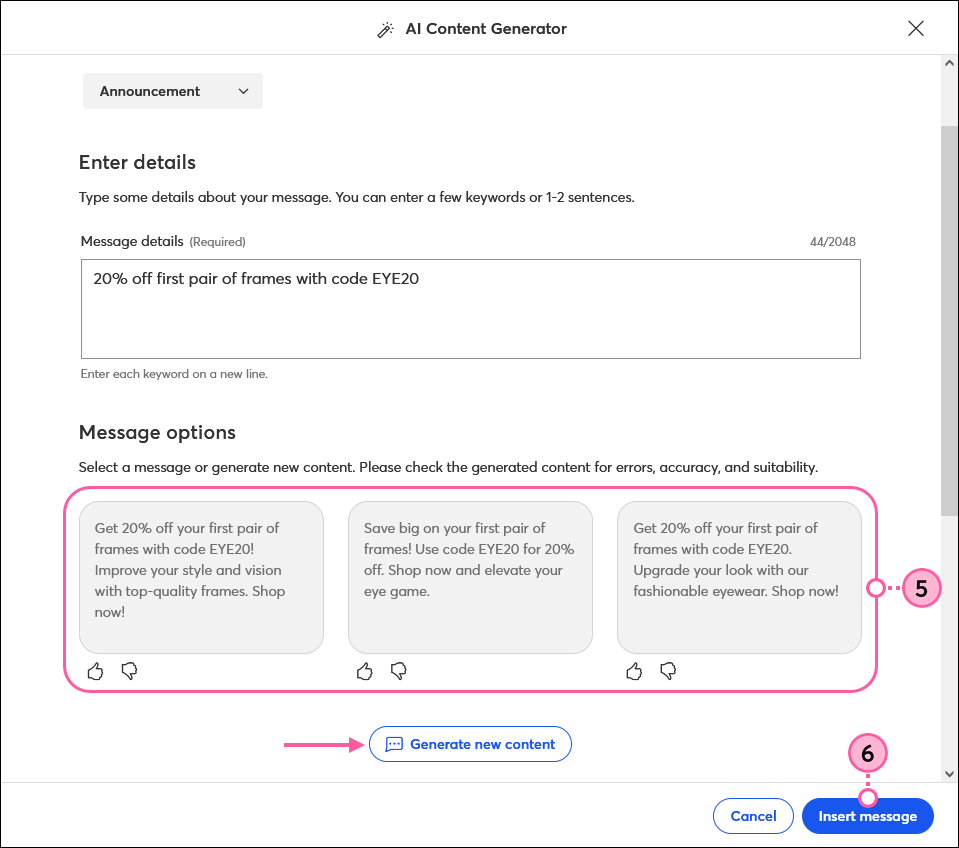Click Generate new content button
959x848 pixels.
pyautogui.click(x=470, y=744)
